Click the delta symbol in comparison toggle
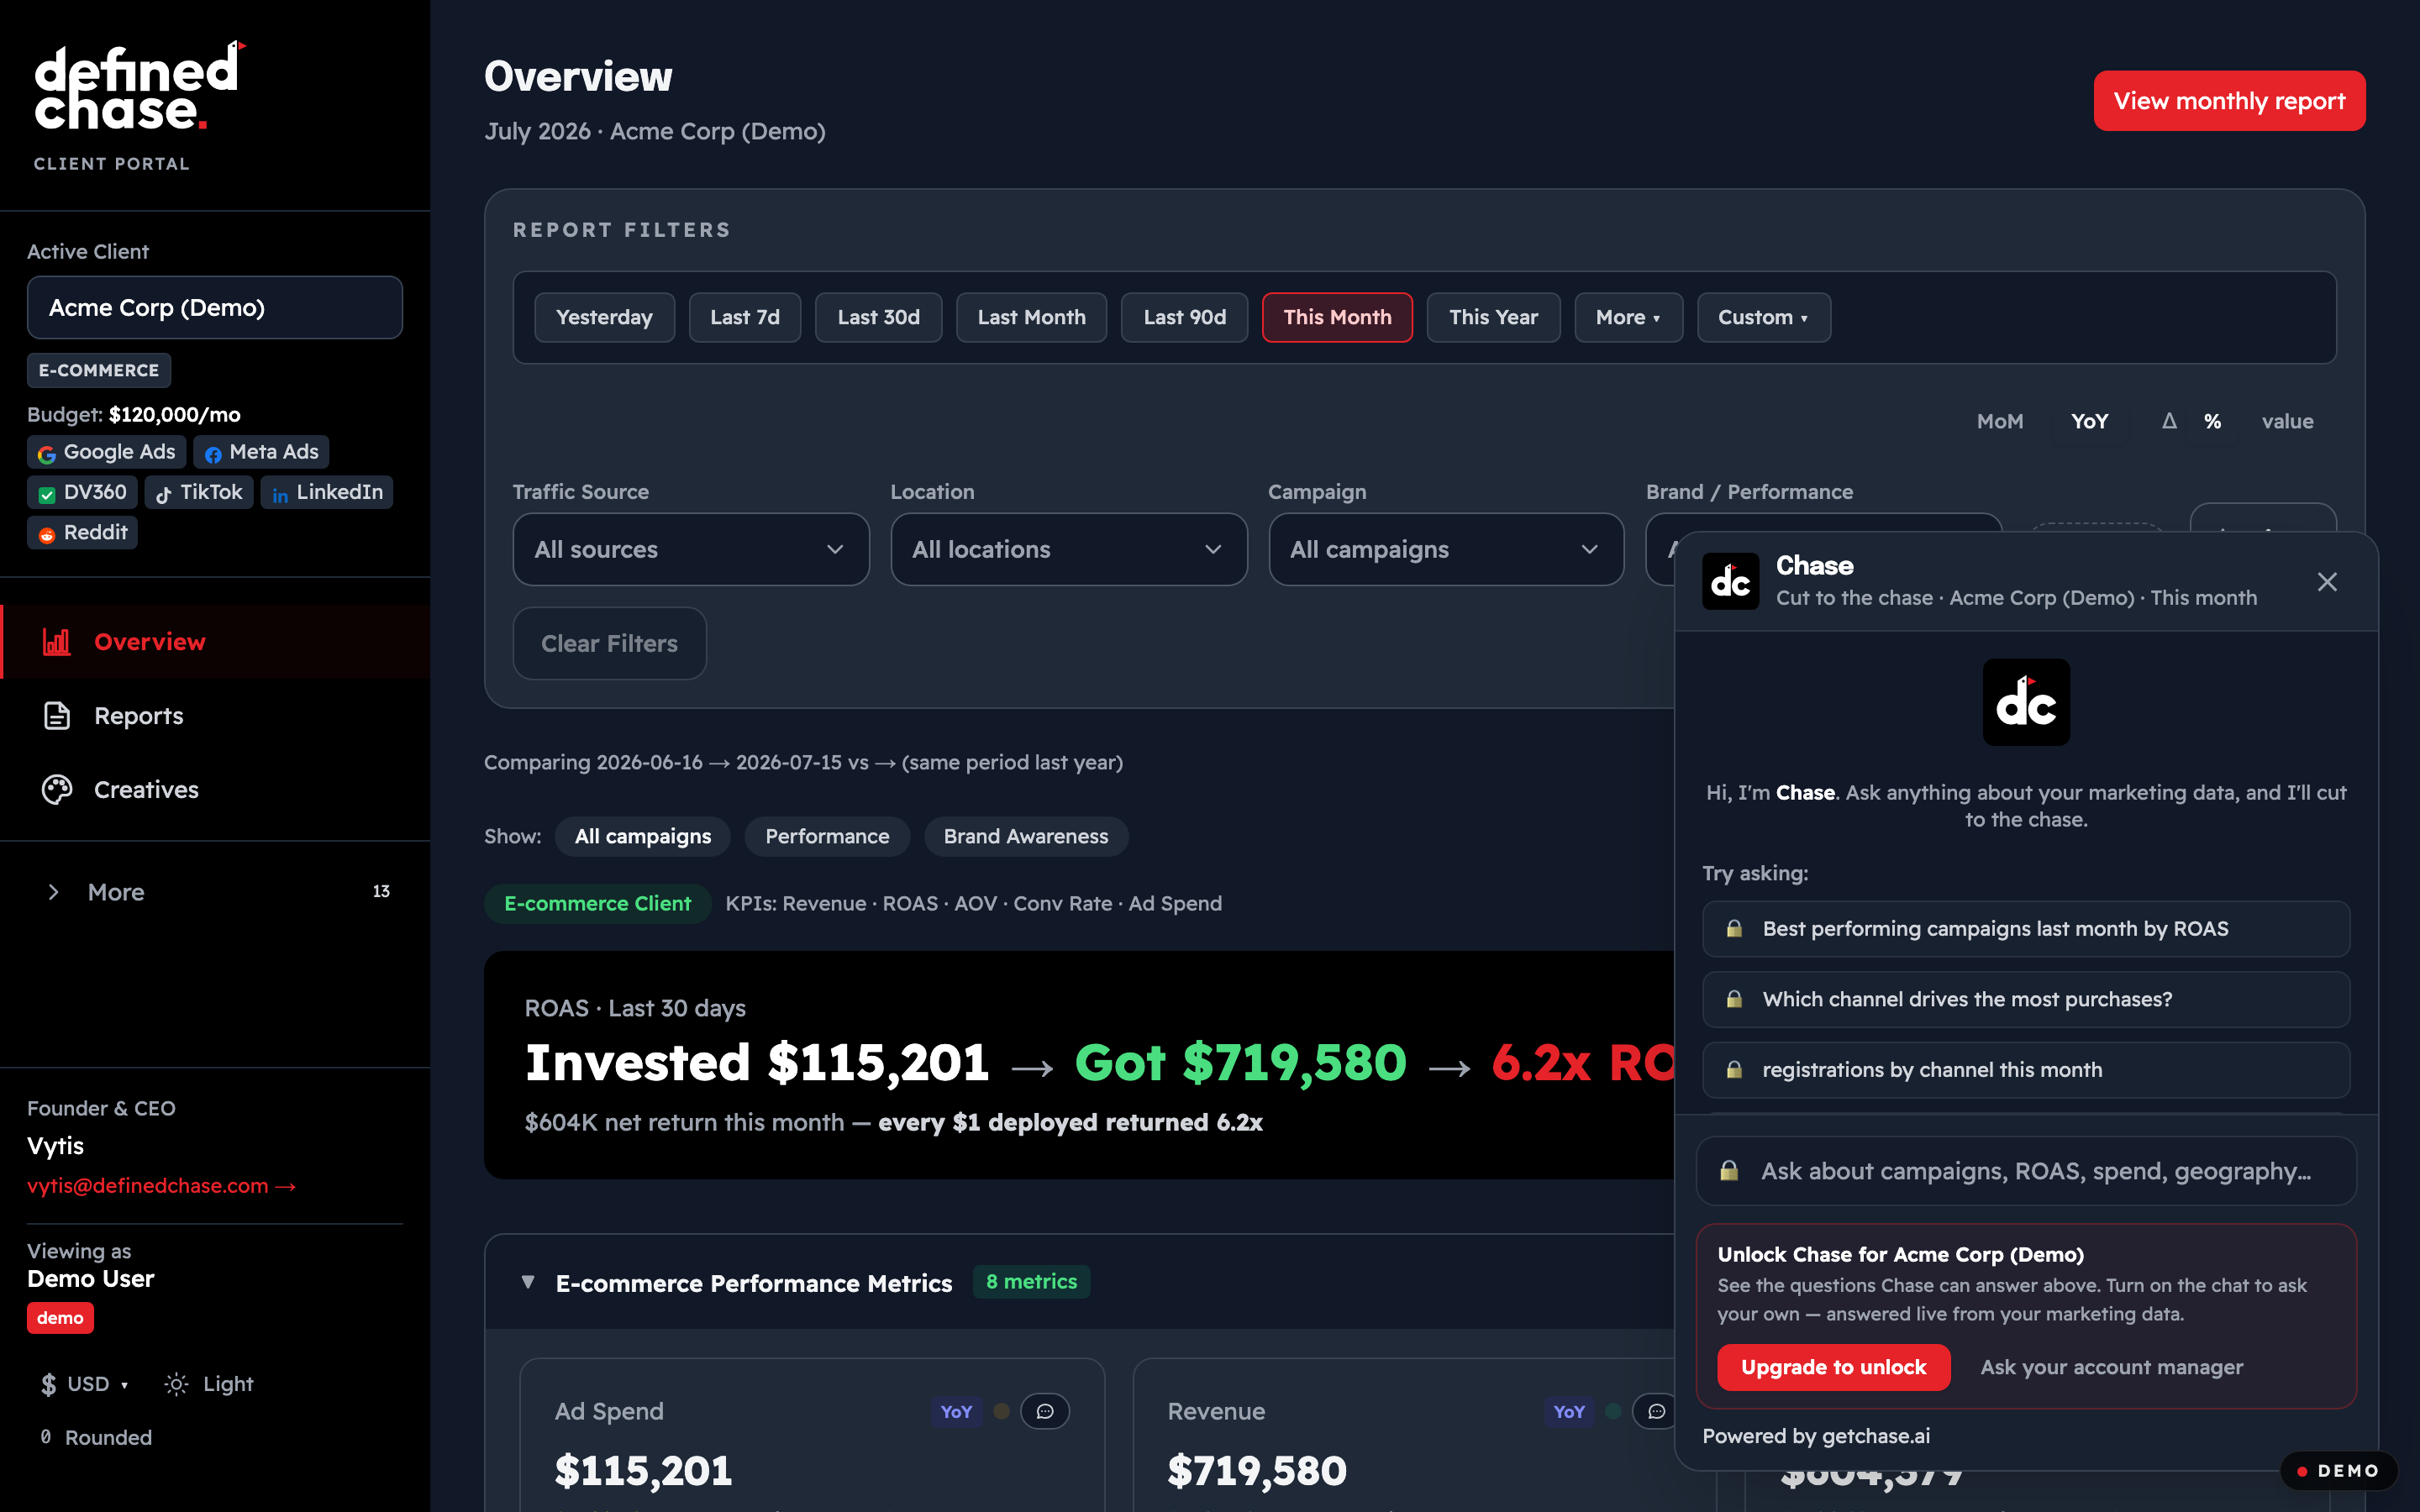Viewport: 2420px width, 1512px height. click(2169, 422)
